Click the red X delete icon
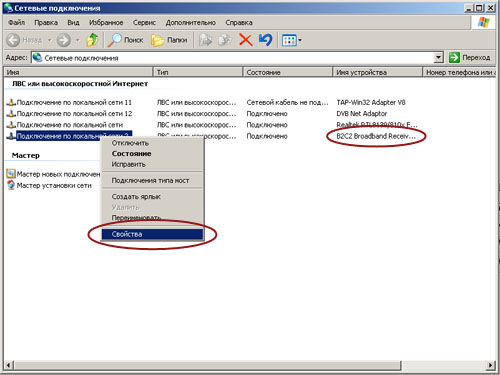The width and height of the screenshot is (500, 375). [246, 40]
